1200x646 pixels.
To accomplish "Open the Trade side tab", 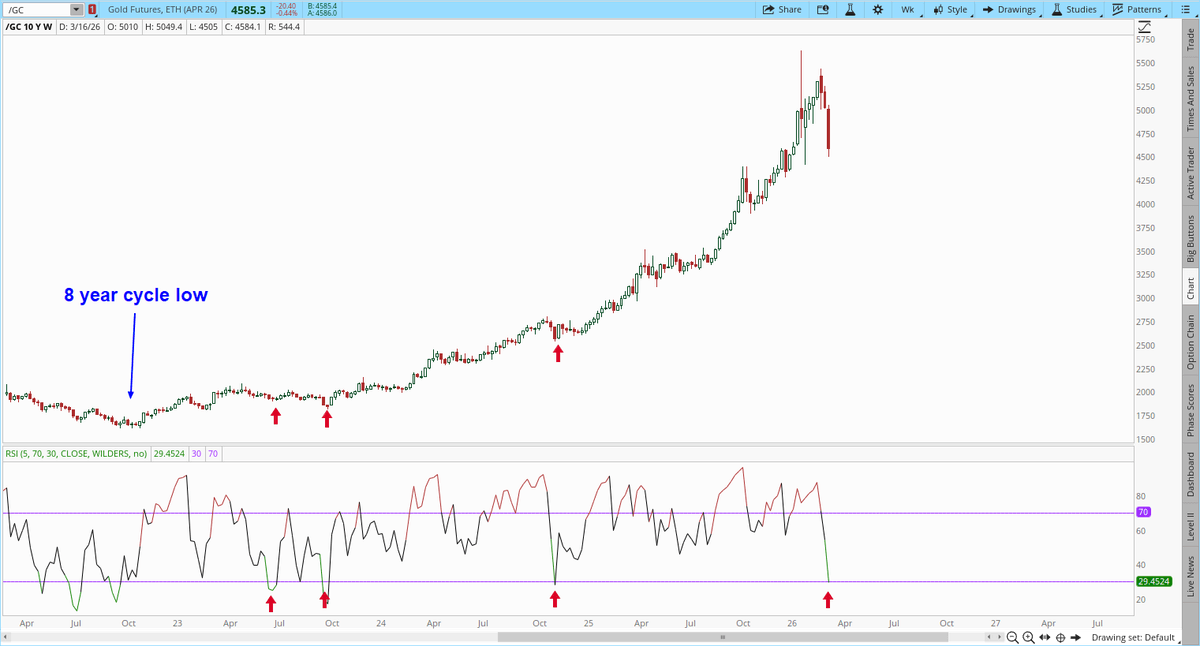I will click(1190, 39).
